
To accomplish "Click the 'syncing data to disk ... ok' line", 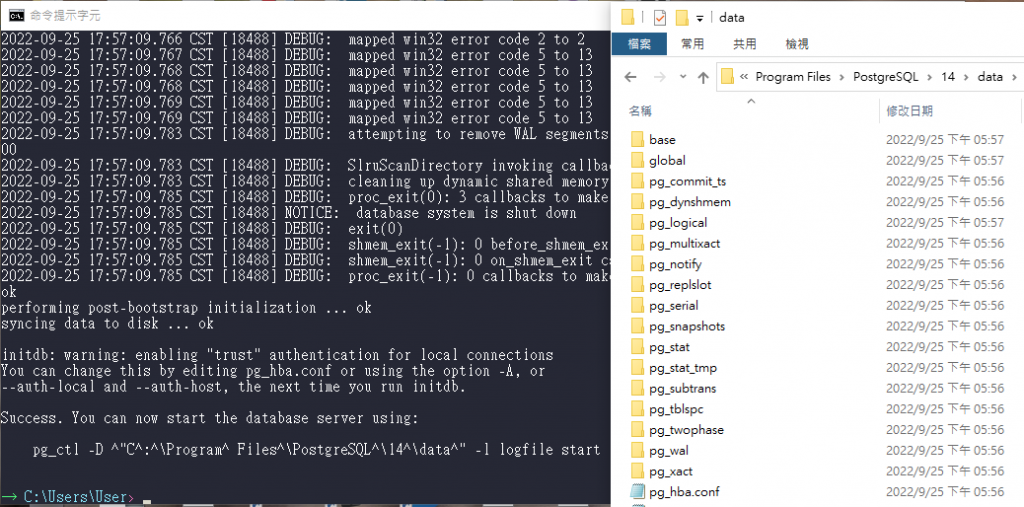I will tap(107, 323).
